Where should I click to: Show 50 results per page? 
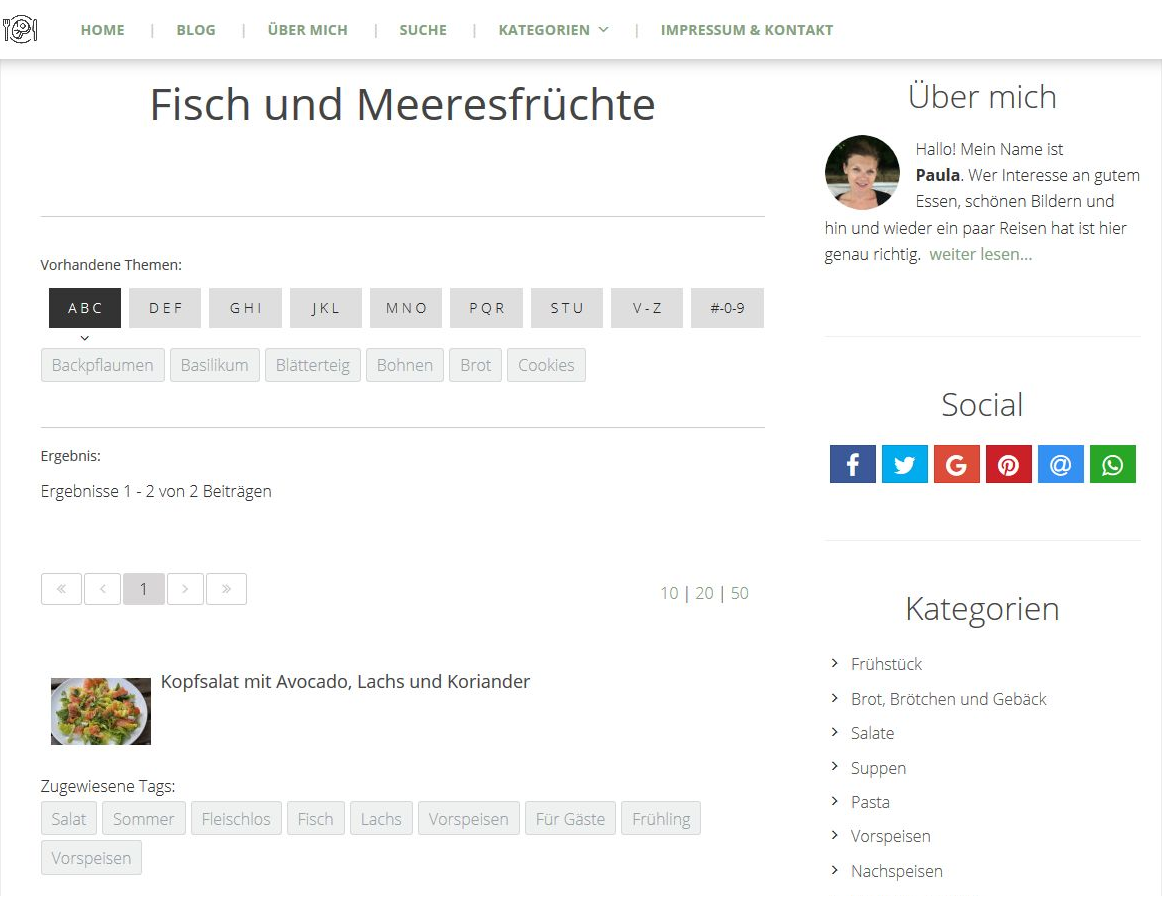[x=740, y=593]
